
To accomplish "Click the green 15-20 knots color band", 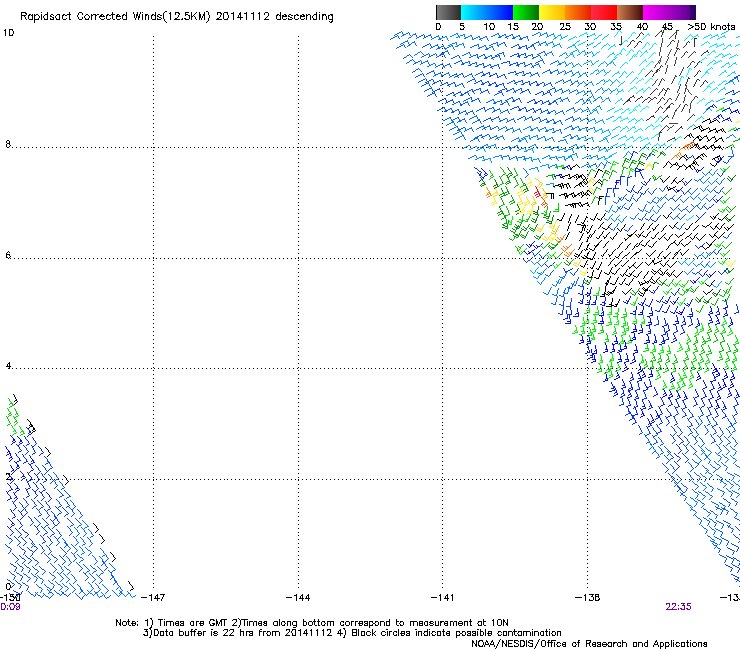I will [x=526, y=12].
